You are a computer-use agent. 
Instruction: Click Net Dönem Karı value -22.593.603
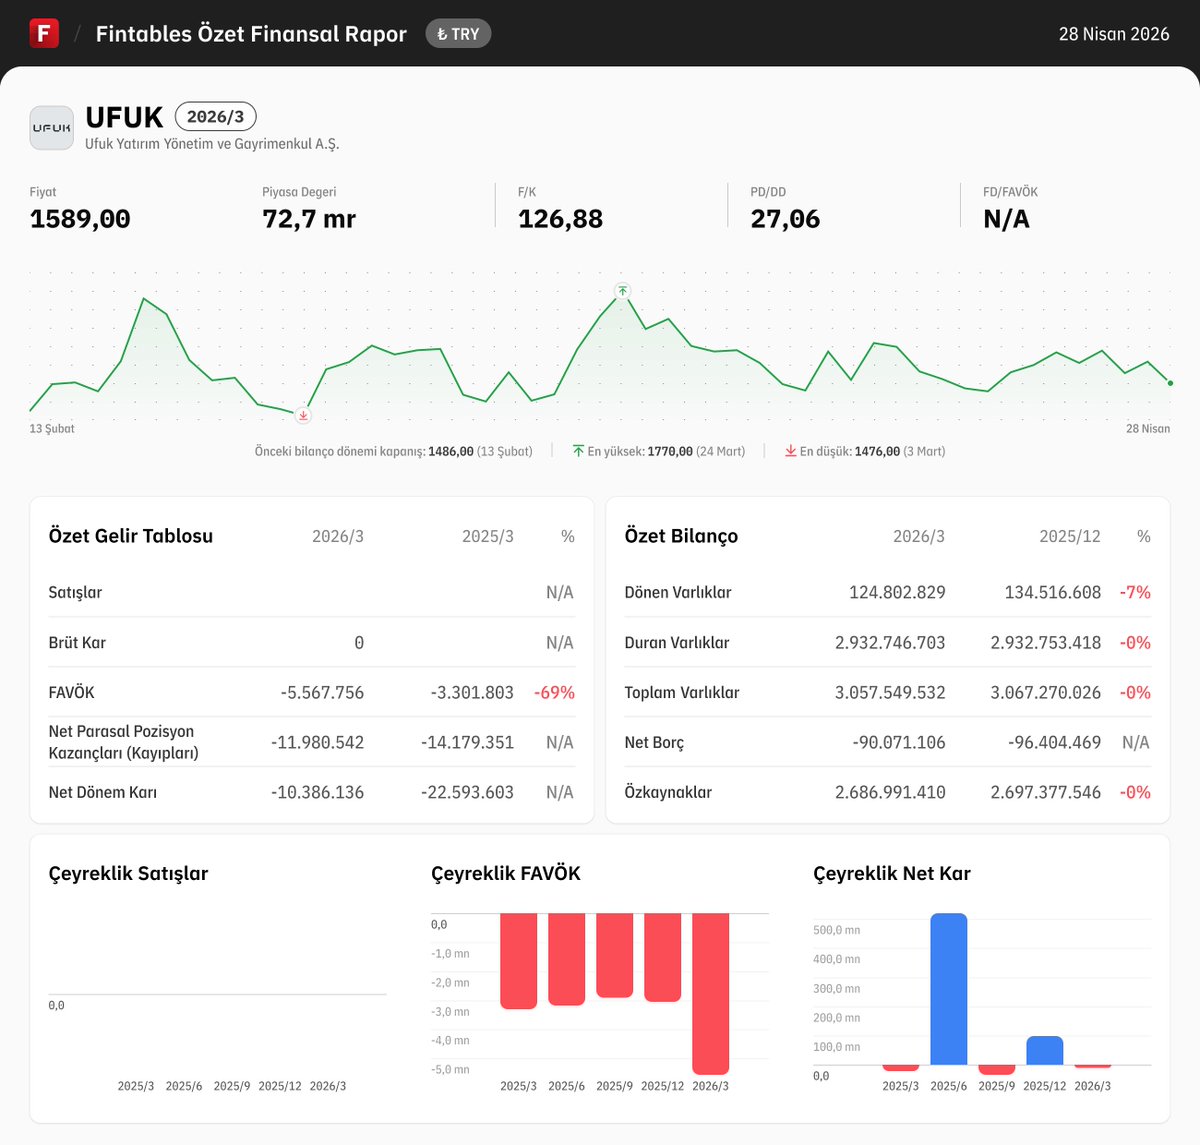click(467, 792)
